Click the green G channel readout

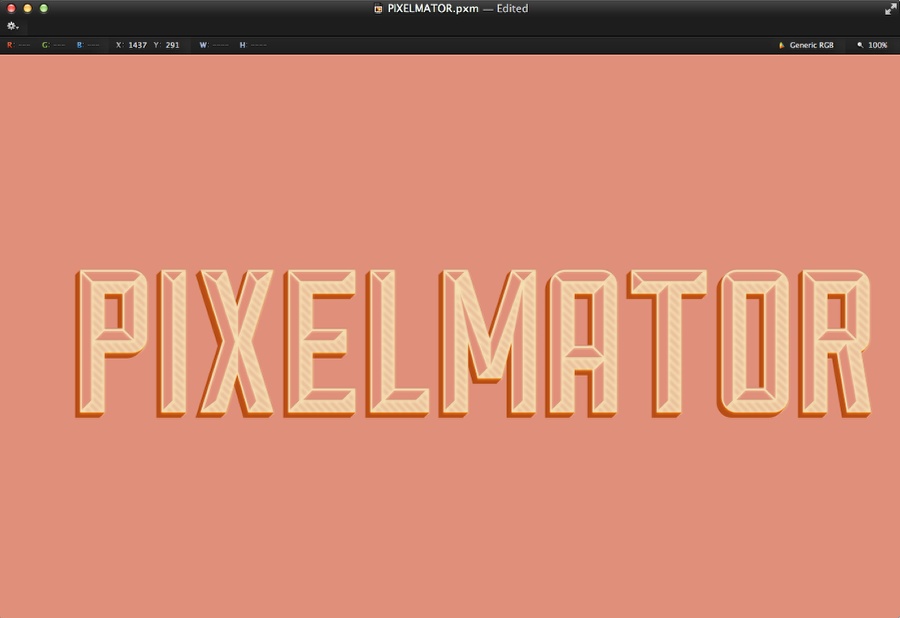53,45
